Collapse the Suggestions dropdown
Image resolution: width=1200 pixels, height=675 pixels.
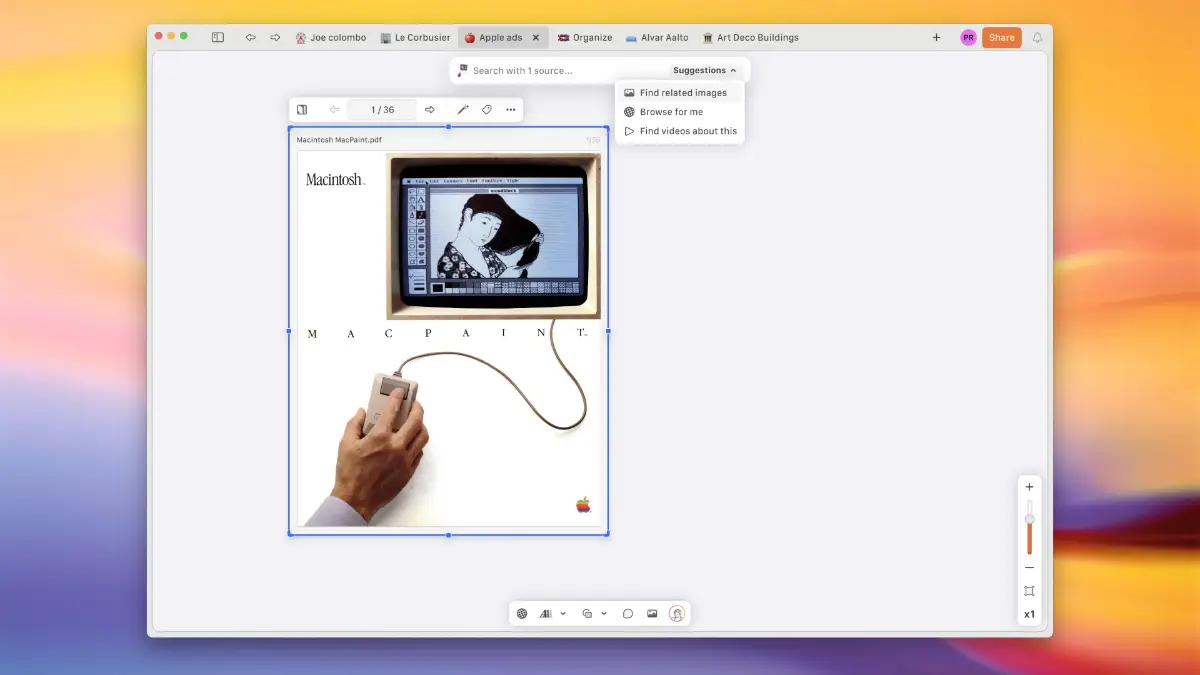[705, 71]
